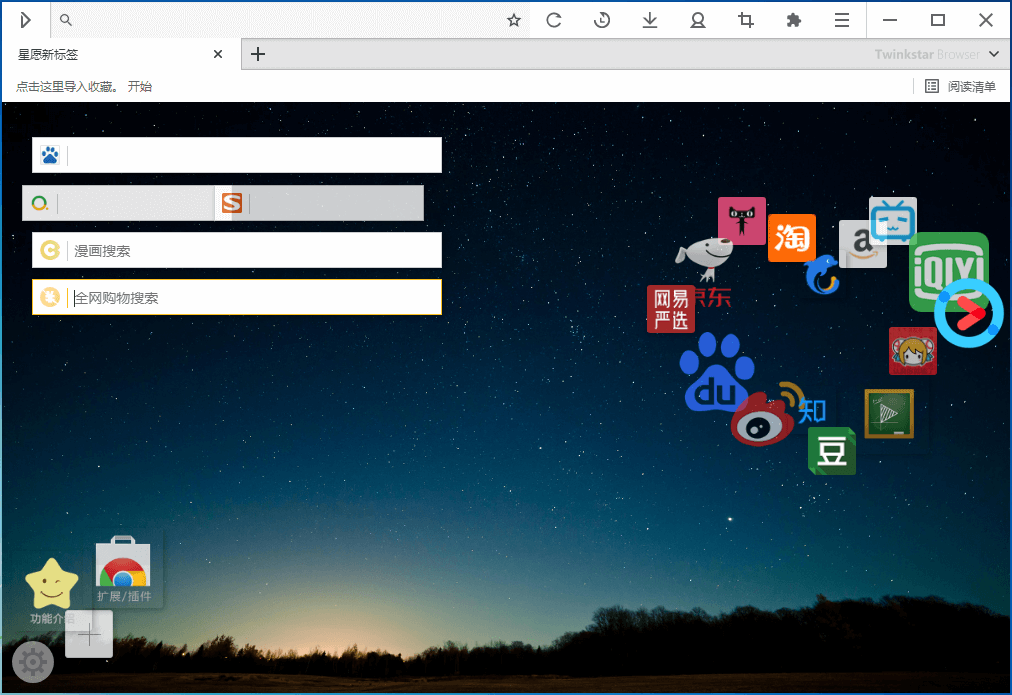Open the Douban 豆 shortcut
This screenshot has width=1012, height=695.
[x=832, y=451]
